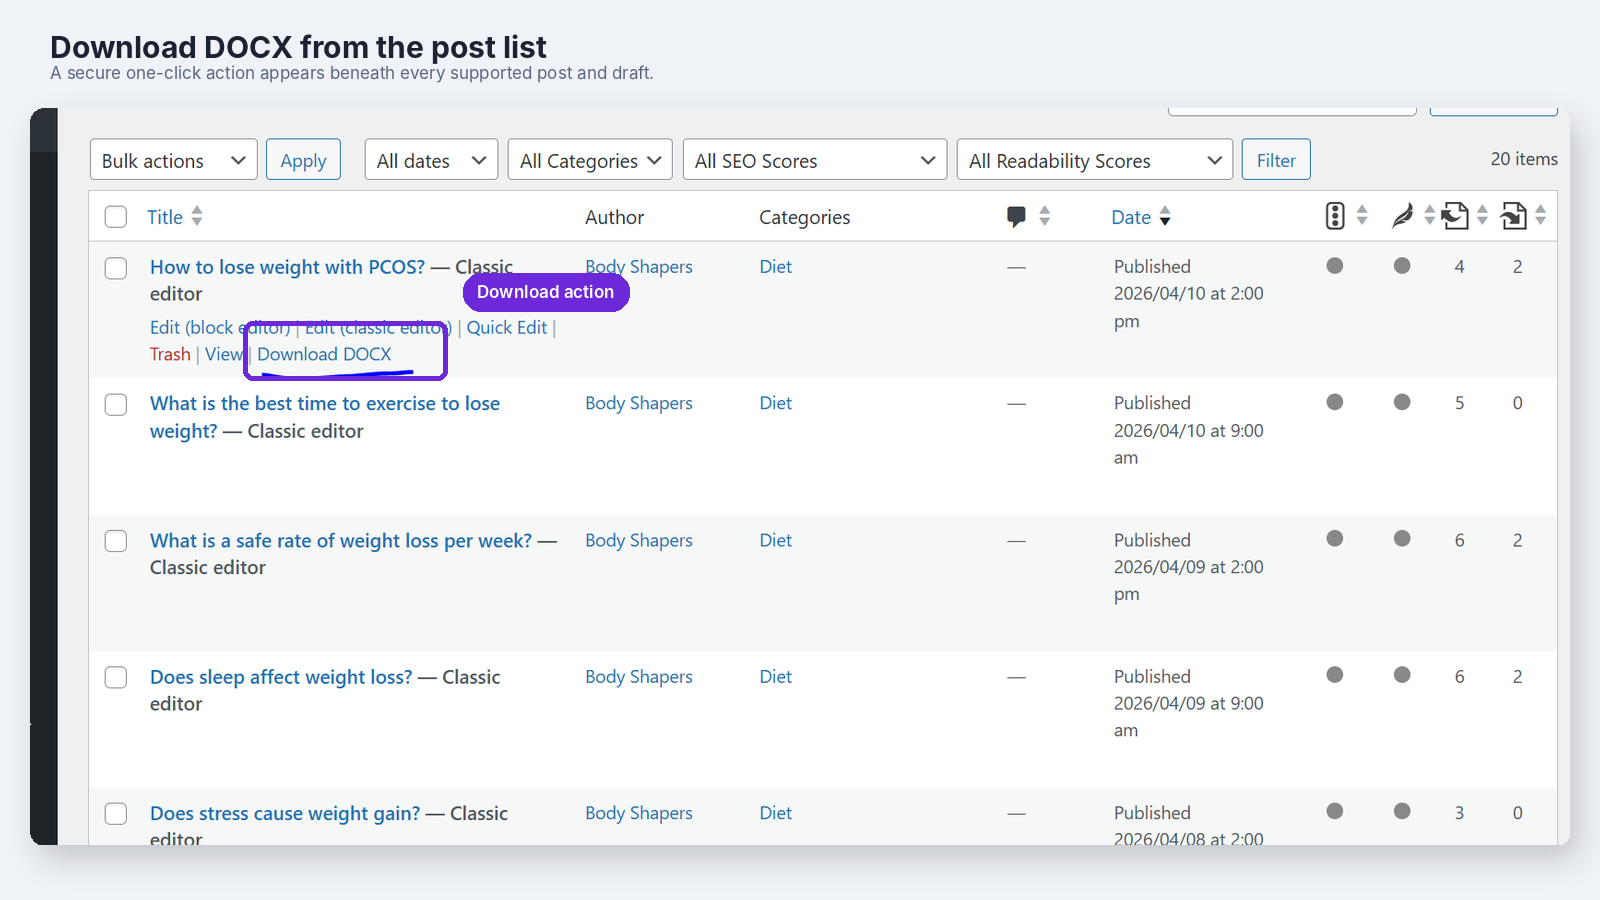Check the best time to exercise post

pyautogui.click(x=116, y=404)
